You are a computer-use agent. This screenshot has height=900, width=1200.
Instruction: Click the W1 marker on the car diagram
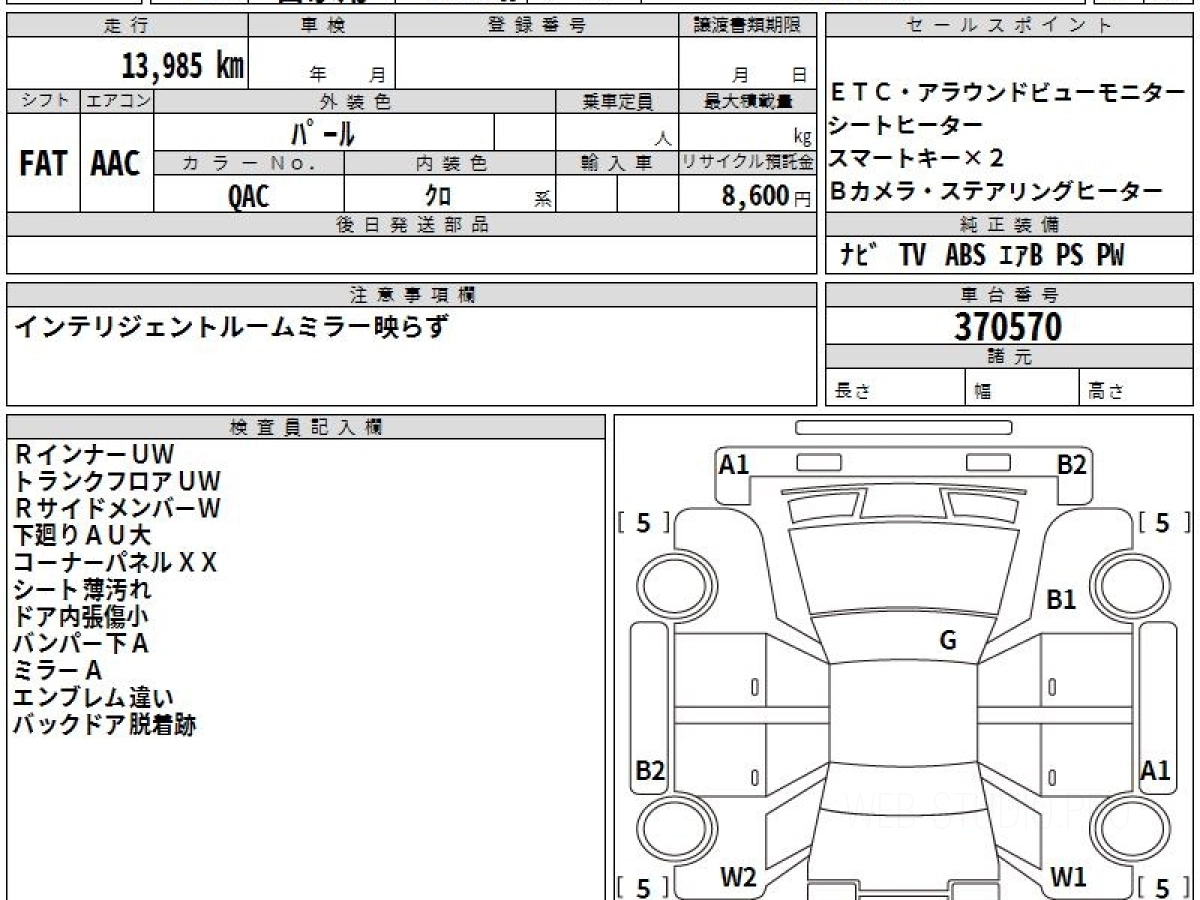point(1068,877)
